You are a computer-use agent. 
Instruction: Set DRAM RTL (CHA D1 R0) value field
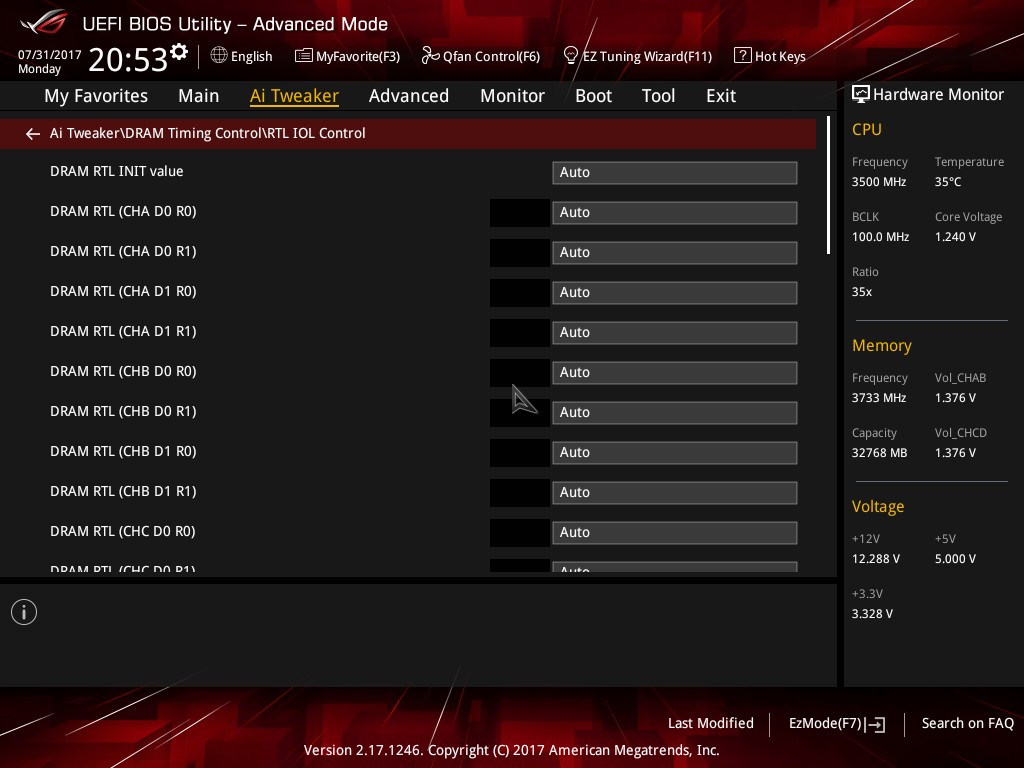point(675,293)
